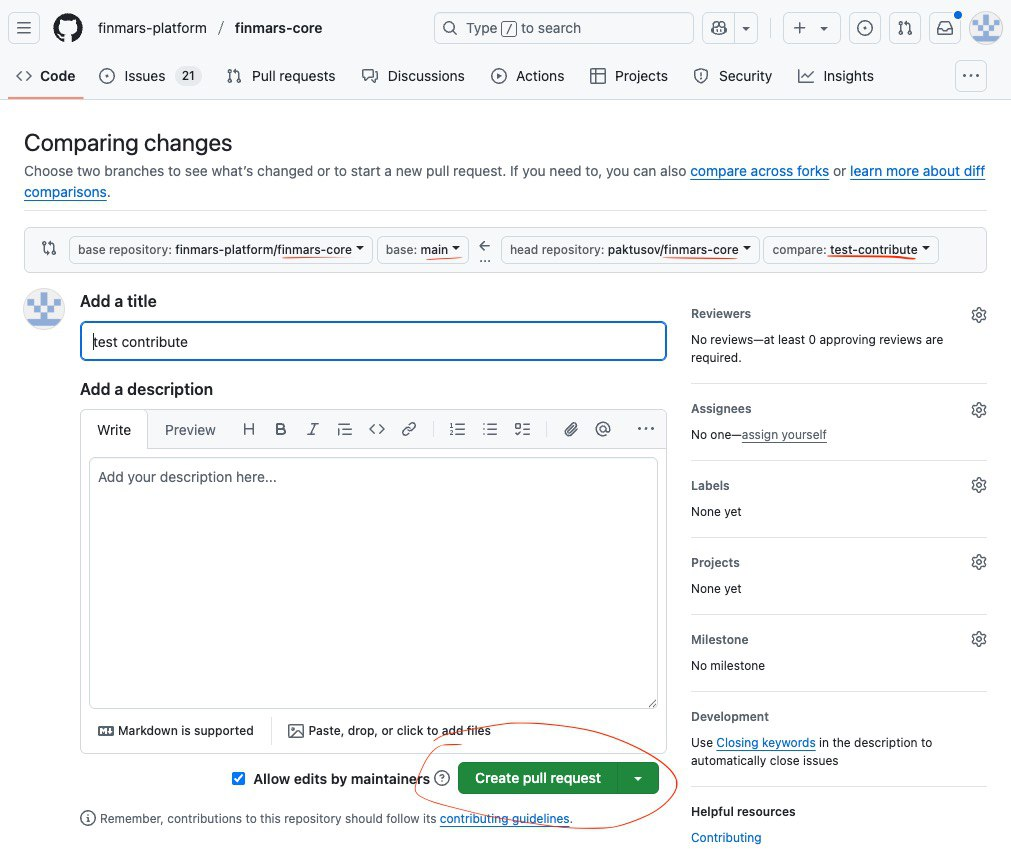
Task: Select the Write tab in editor
Action: point(114,430)
